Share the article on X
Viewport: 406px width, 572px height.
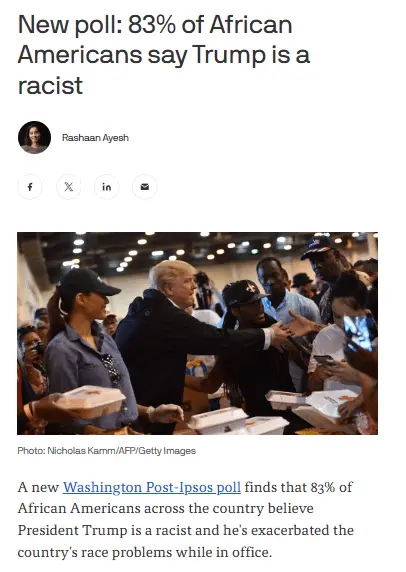coord(69,187)
